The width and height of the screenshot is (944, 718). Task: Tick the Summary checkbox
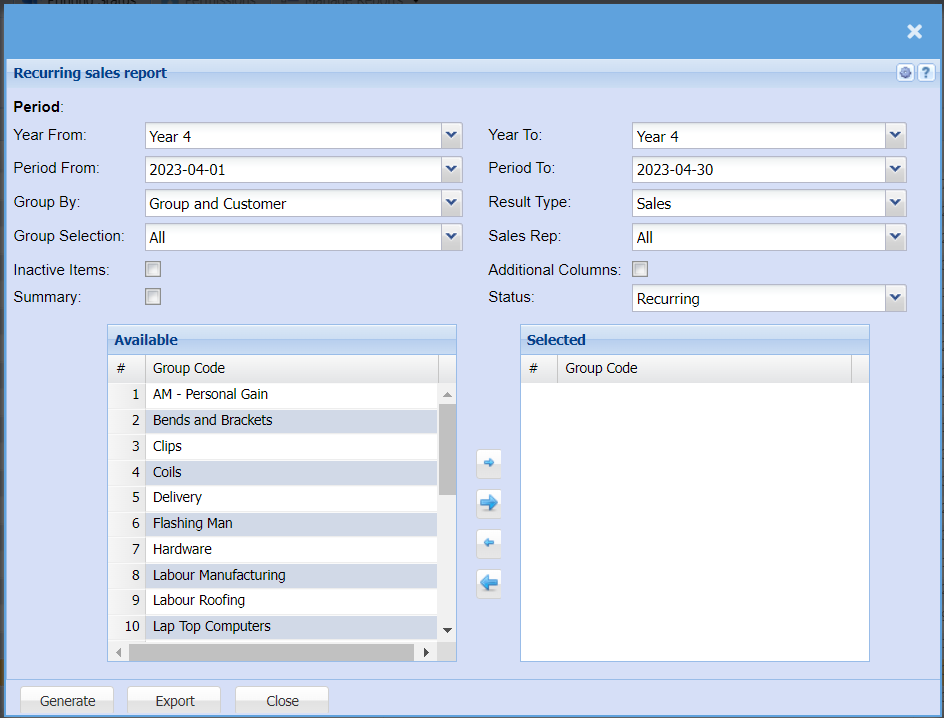[153, 296]
